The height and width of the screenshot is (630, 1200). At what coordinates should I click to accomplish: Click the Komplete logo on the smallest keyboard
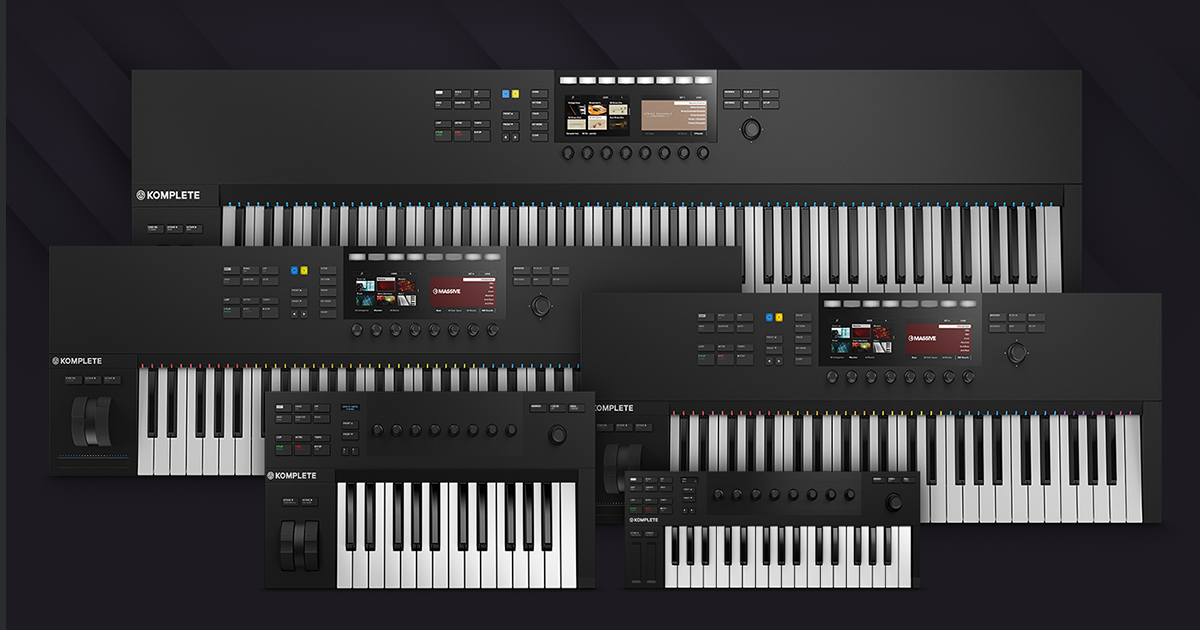(644, 519)
